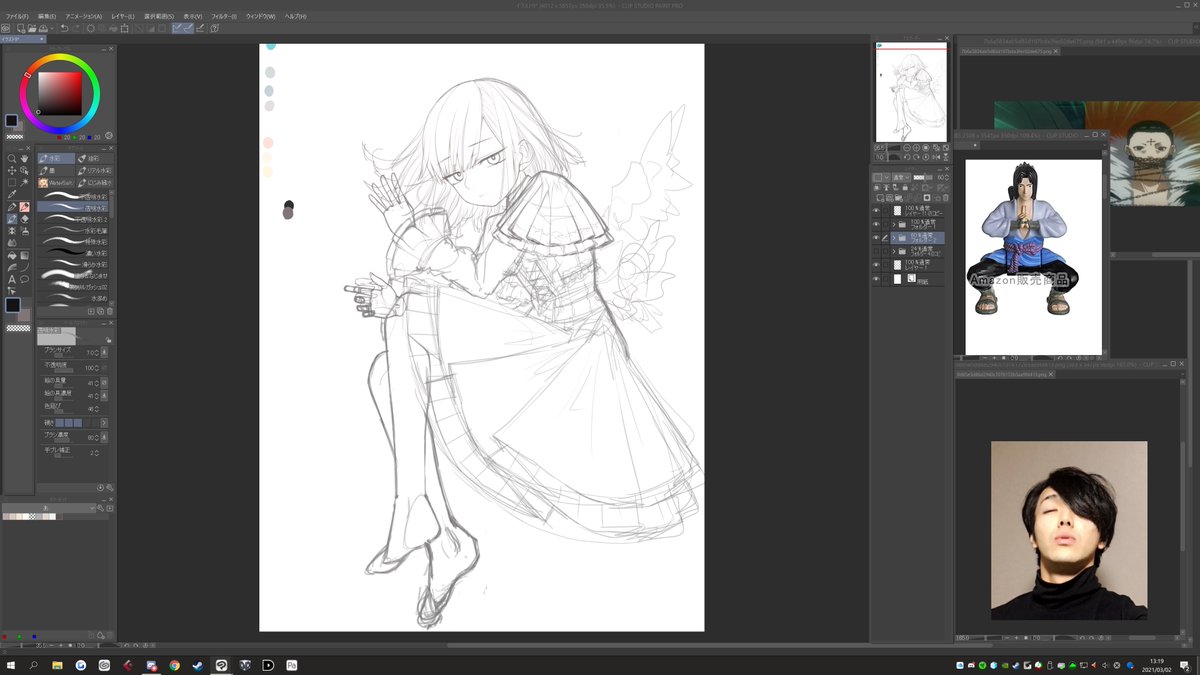The image size is (1200, 675).
Task: Select the Blend tool
Action: [x=12, y=242]
